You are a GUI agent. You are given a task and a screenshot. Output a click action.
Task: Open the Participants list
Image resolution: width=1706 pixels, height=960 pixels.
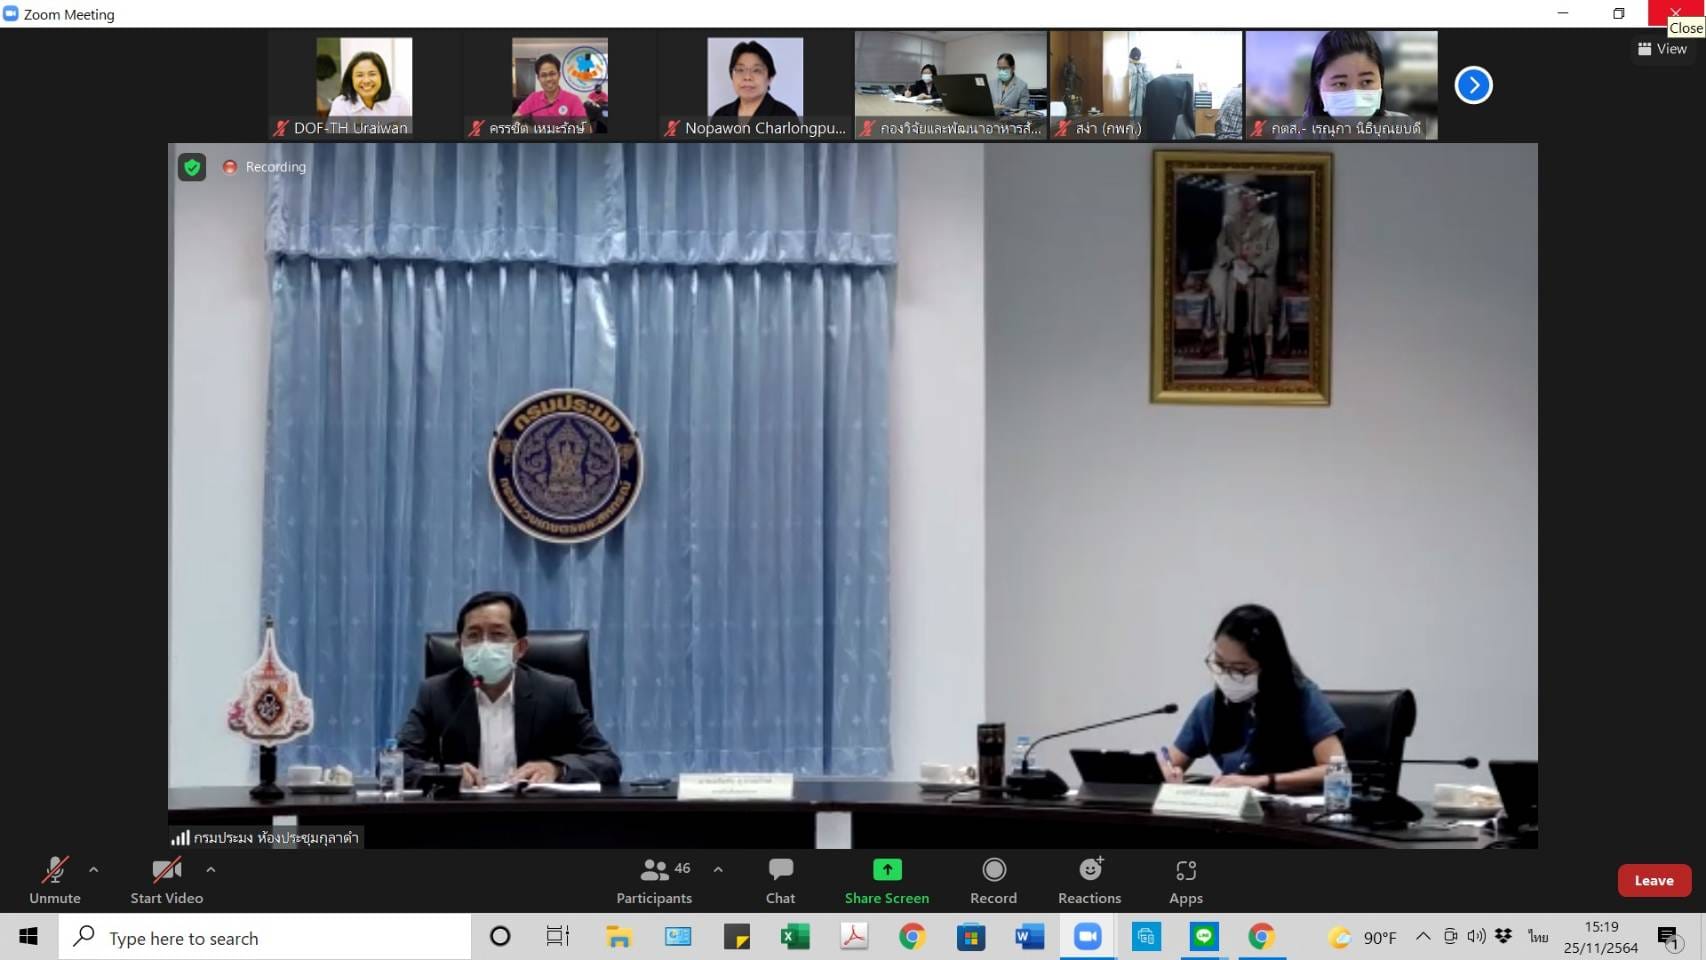coord(654,880)
